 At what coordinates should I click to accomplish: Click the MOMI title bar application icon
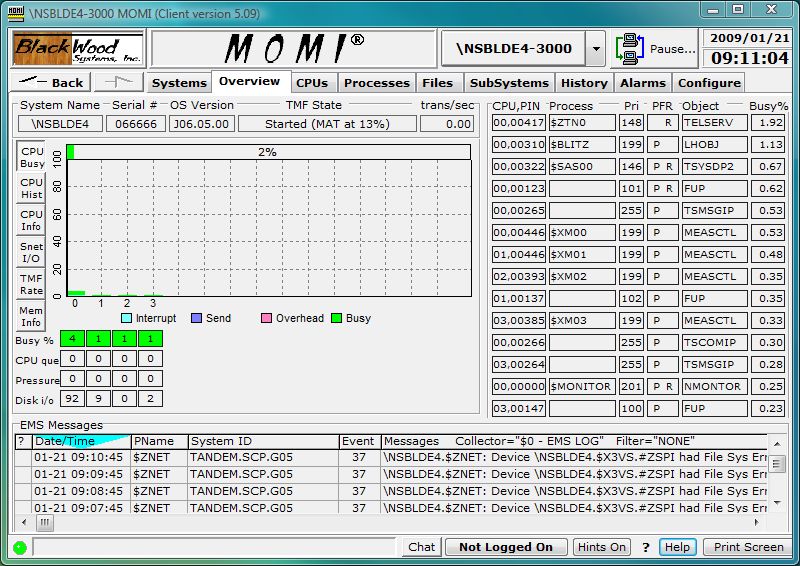(16, 14)
